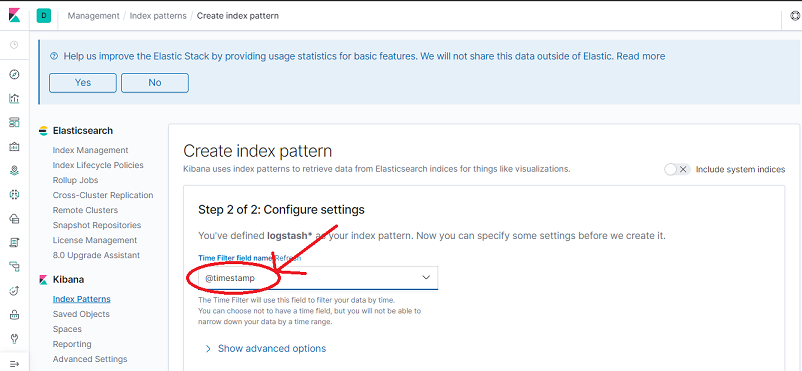The image size is (802, 371).
Task: Open Logs via the document icon
Action: (14, 243)
